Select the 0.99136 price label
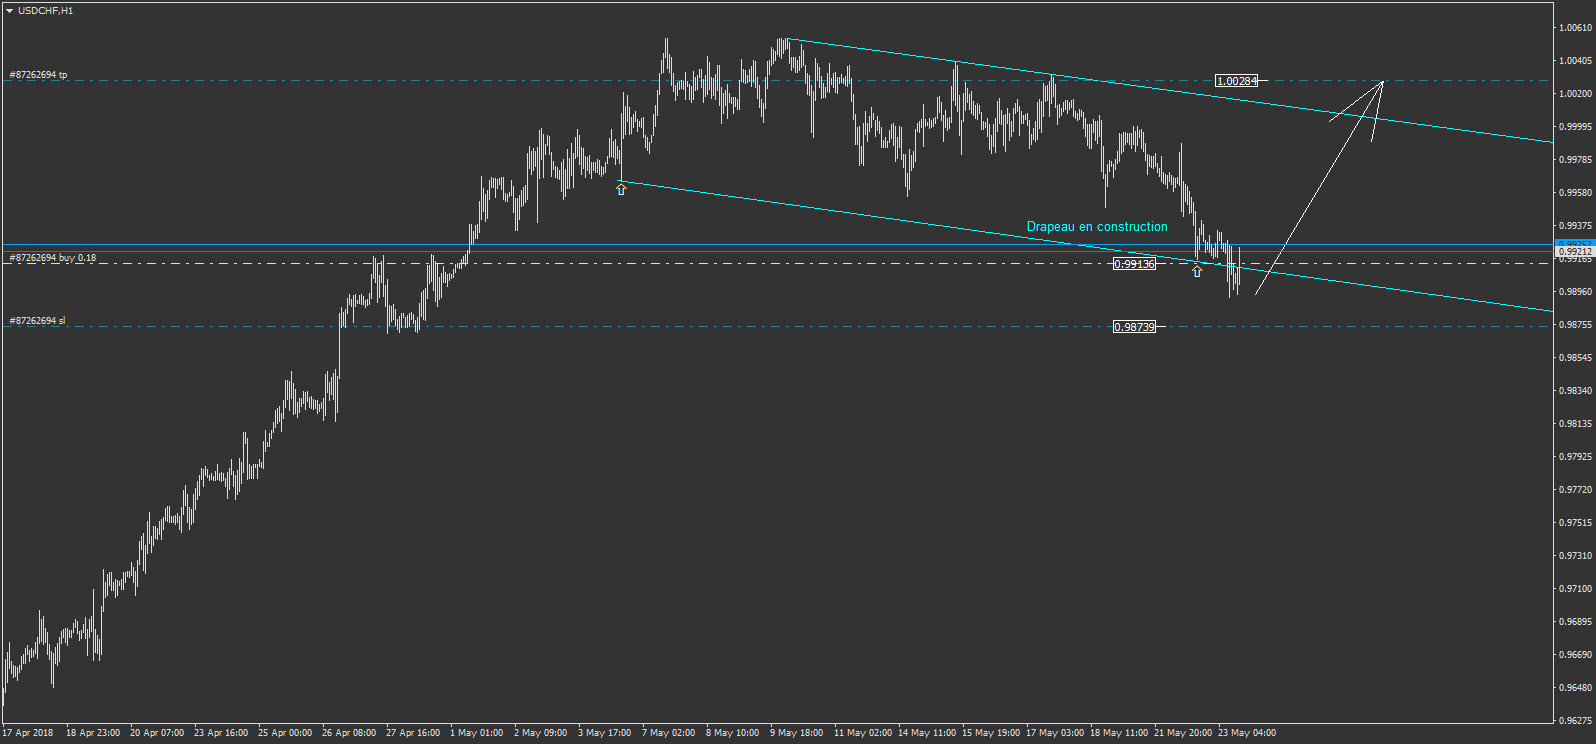The height and width of the screenshot is (744, 1596). point(1134,264)
